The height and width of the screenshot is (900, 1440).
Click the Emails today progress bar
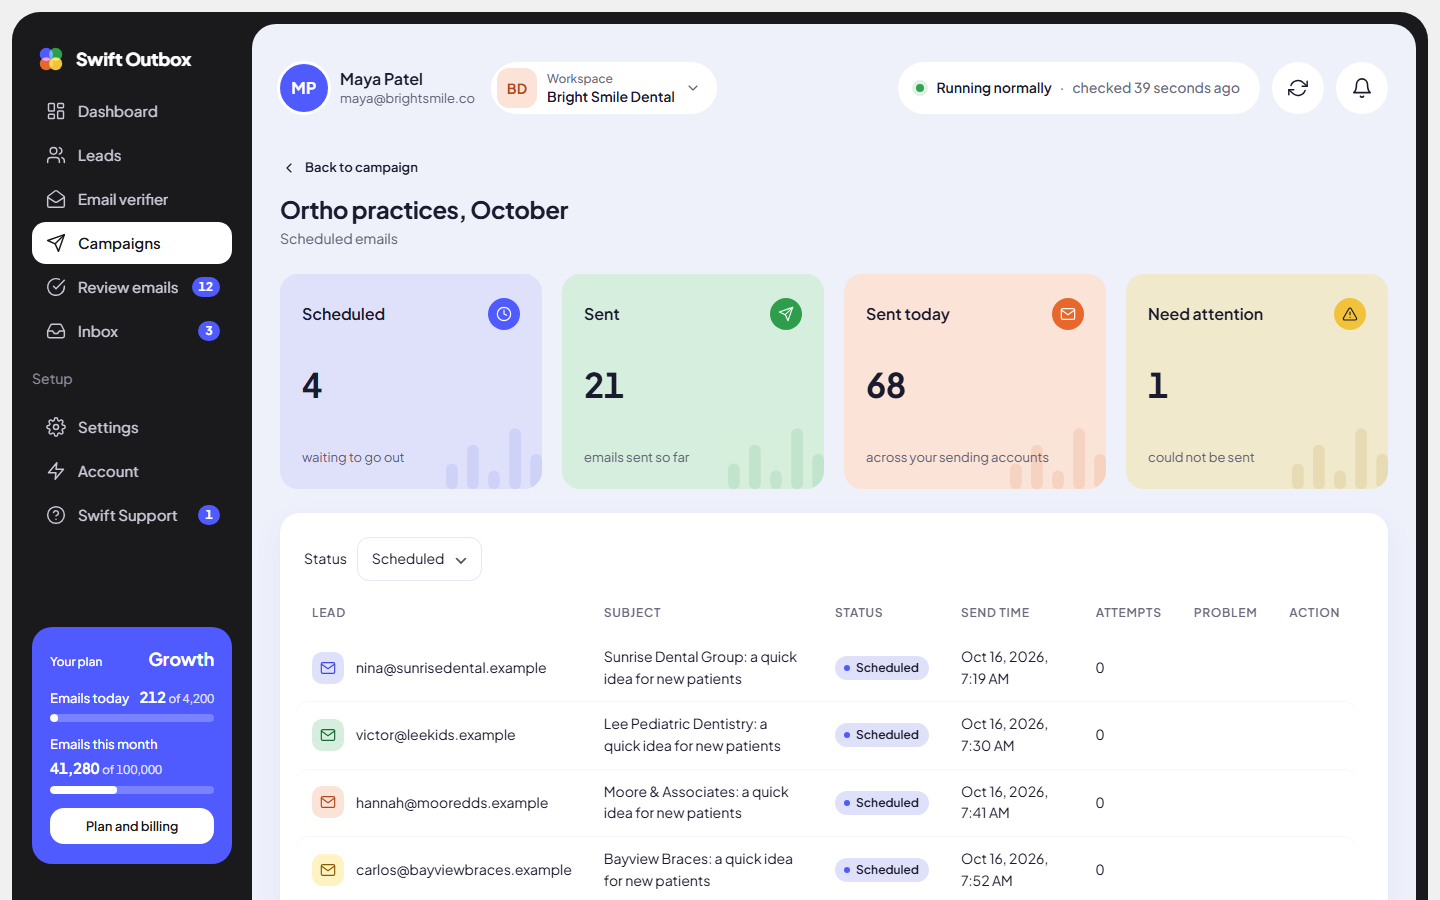pos(132,718)
